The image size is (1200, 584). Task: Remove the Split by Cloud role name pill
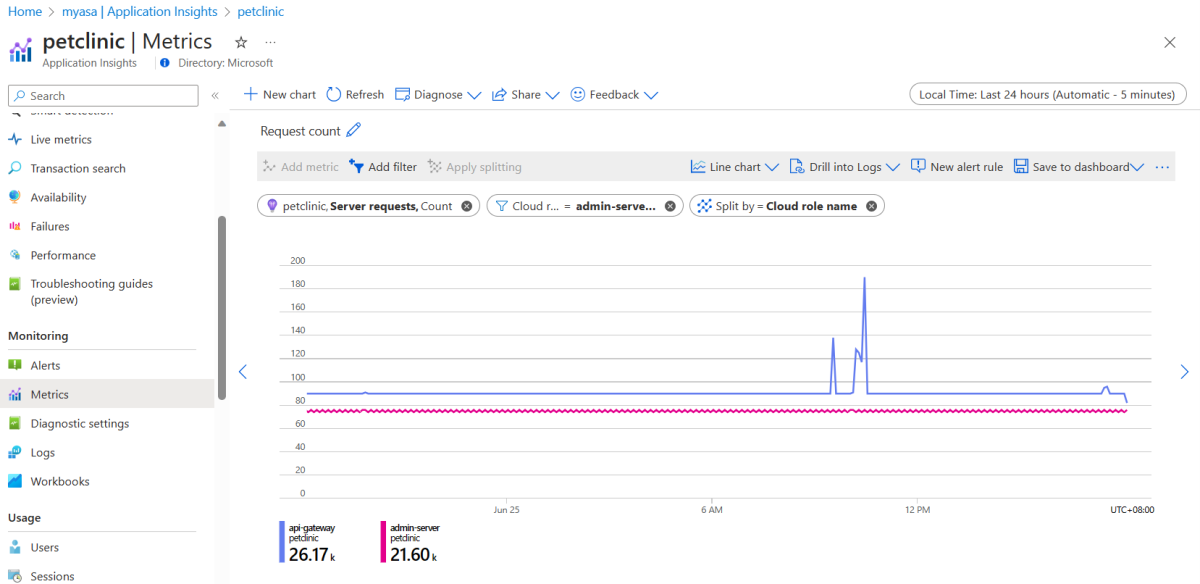click(871, 206)
